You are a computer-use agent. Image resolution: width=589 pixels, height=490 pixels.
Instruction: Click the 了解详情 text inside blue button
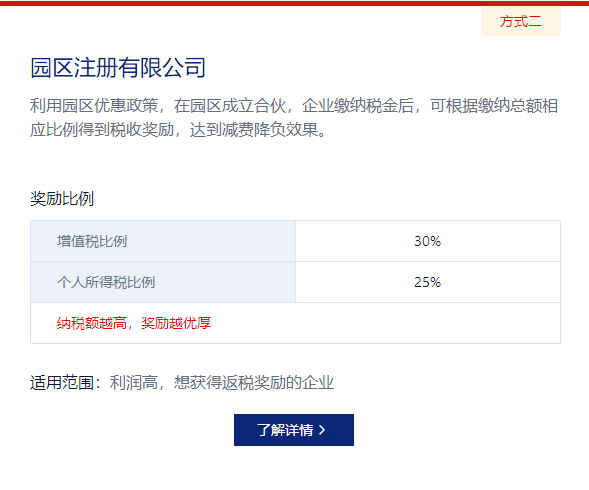click(x=285, y=430)
